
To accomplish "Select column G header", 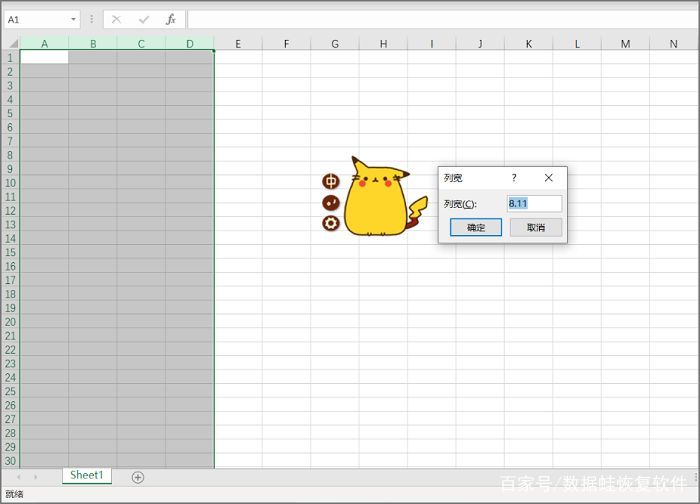I will click(335, 43).
